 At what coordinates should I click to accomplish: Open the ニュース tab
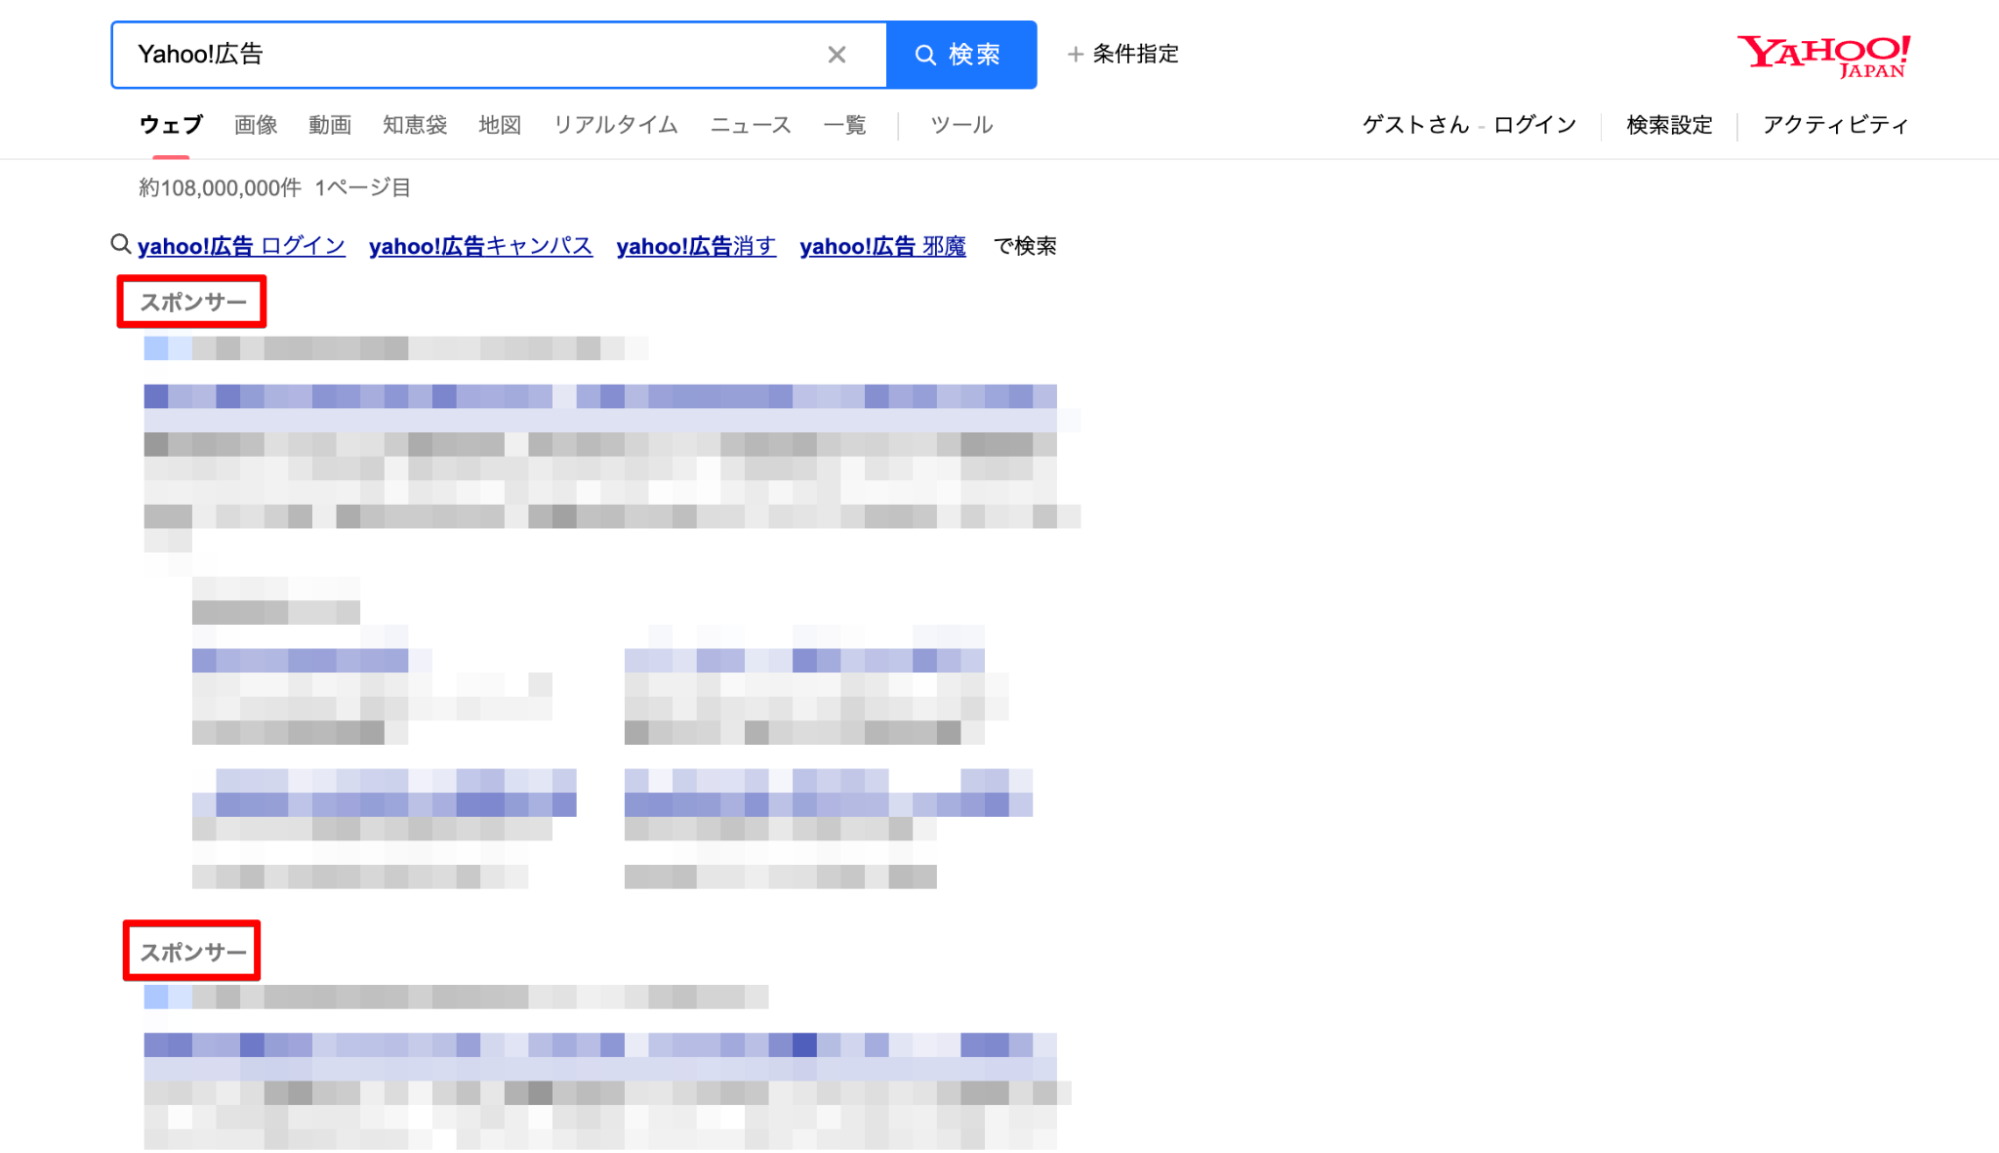pos(751,125)
